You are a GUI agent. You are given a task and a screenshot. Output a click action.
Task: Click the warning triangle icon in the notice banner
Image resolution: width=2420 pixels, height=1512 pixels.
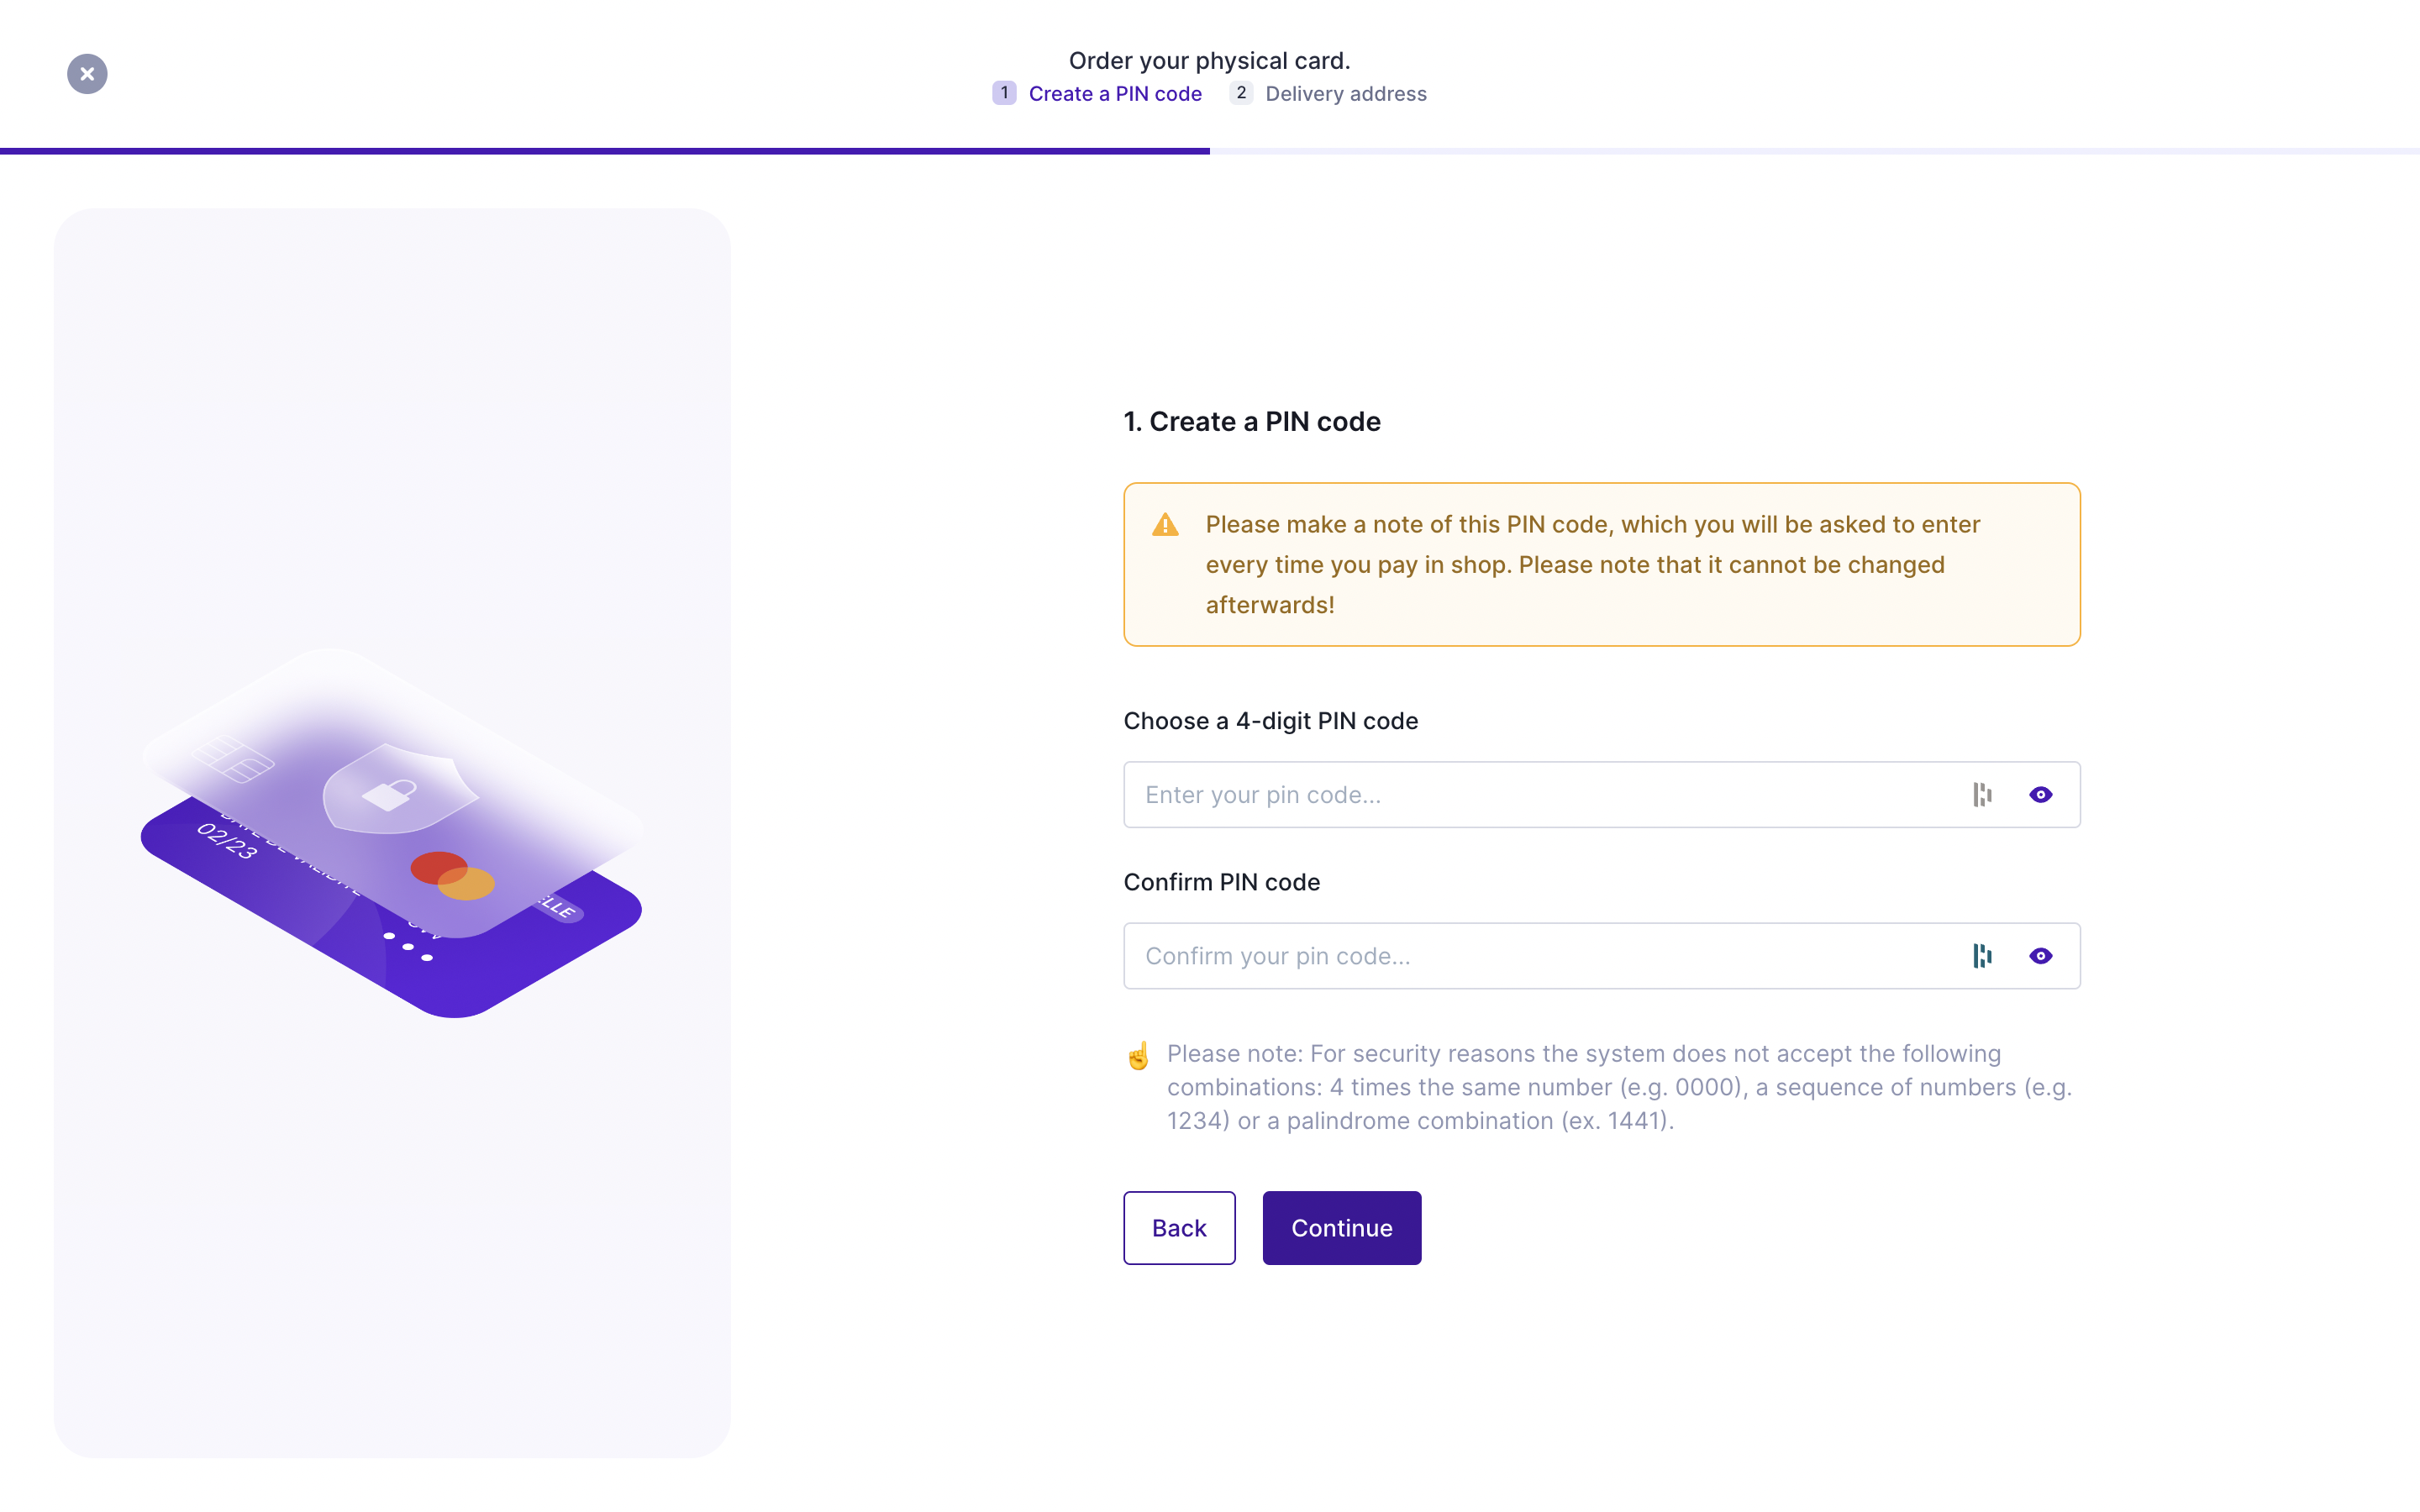(x=1164, y=523)
